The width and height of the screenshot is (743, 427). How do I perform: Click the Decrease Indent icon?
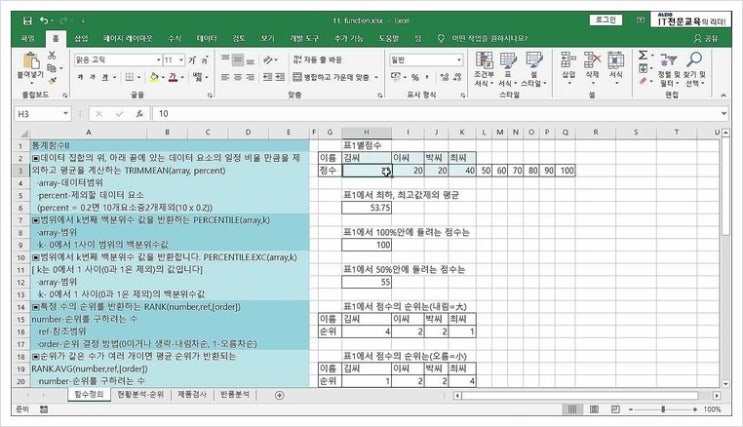(268, 77)
